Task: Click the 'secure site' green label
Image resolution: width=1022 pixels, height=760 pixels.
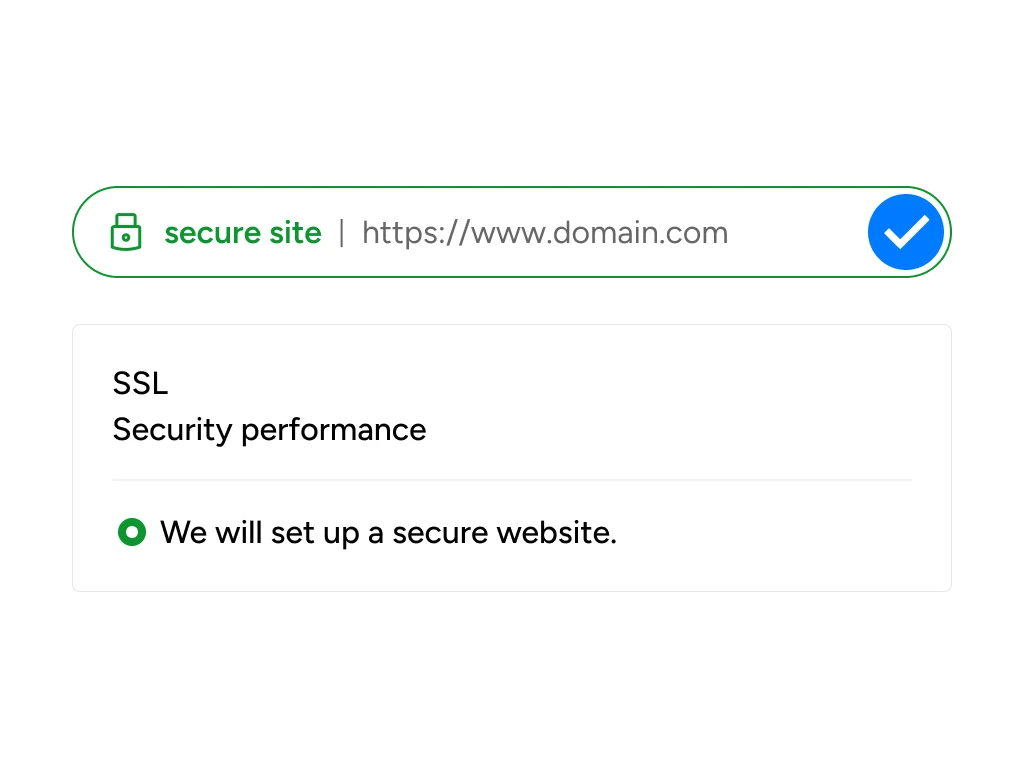Action: 242,233
